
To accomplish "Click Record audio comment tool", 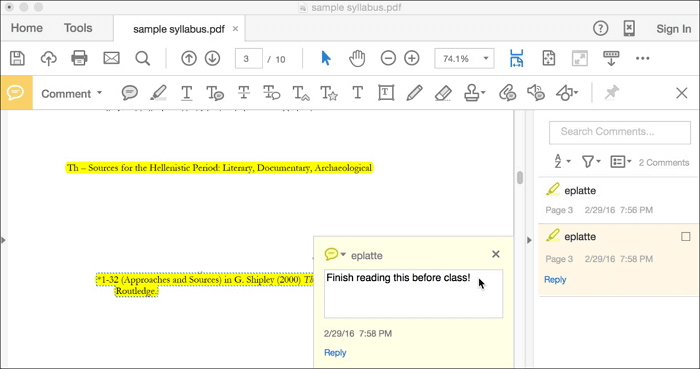I will point(536,93).
